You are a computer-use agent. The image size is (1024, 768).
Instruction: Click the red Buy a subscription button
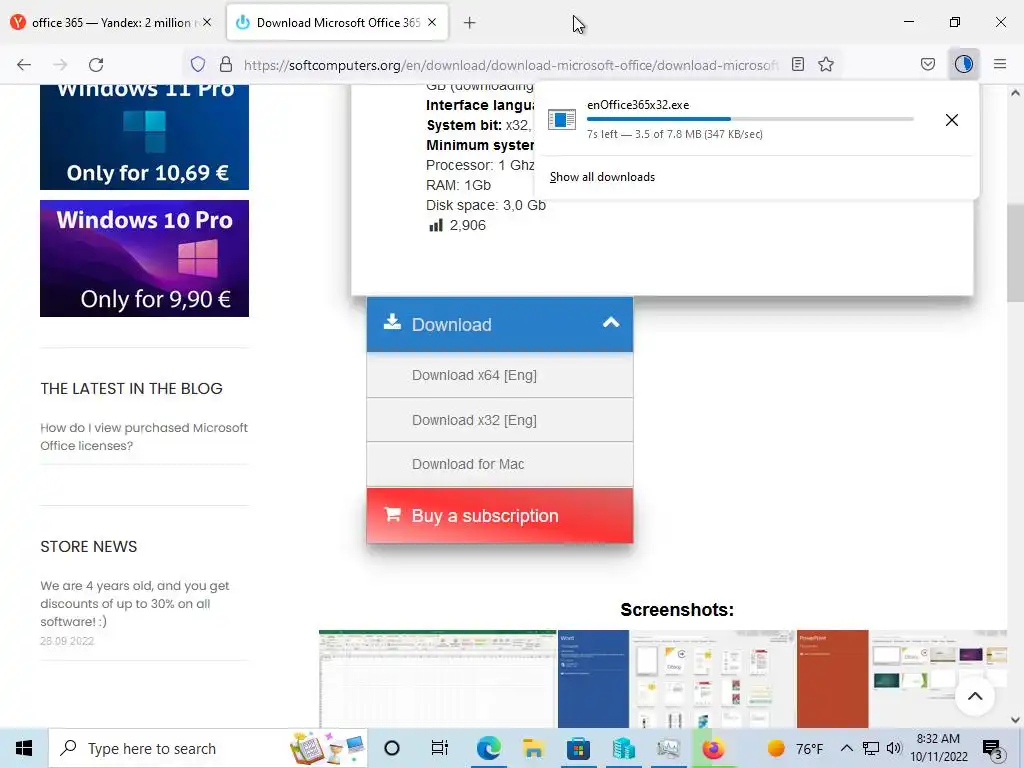click(500, 515)
